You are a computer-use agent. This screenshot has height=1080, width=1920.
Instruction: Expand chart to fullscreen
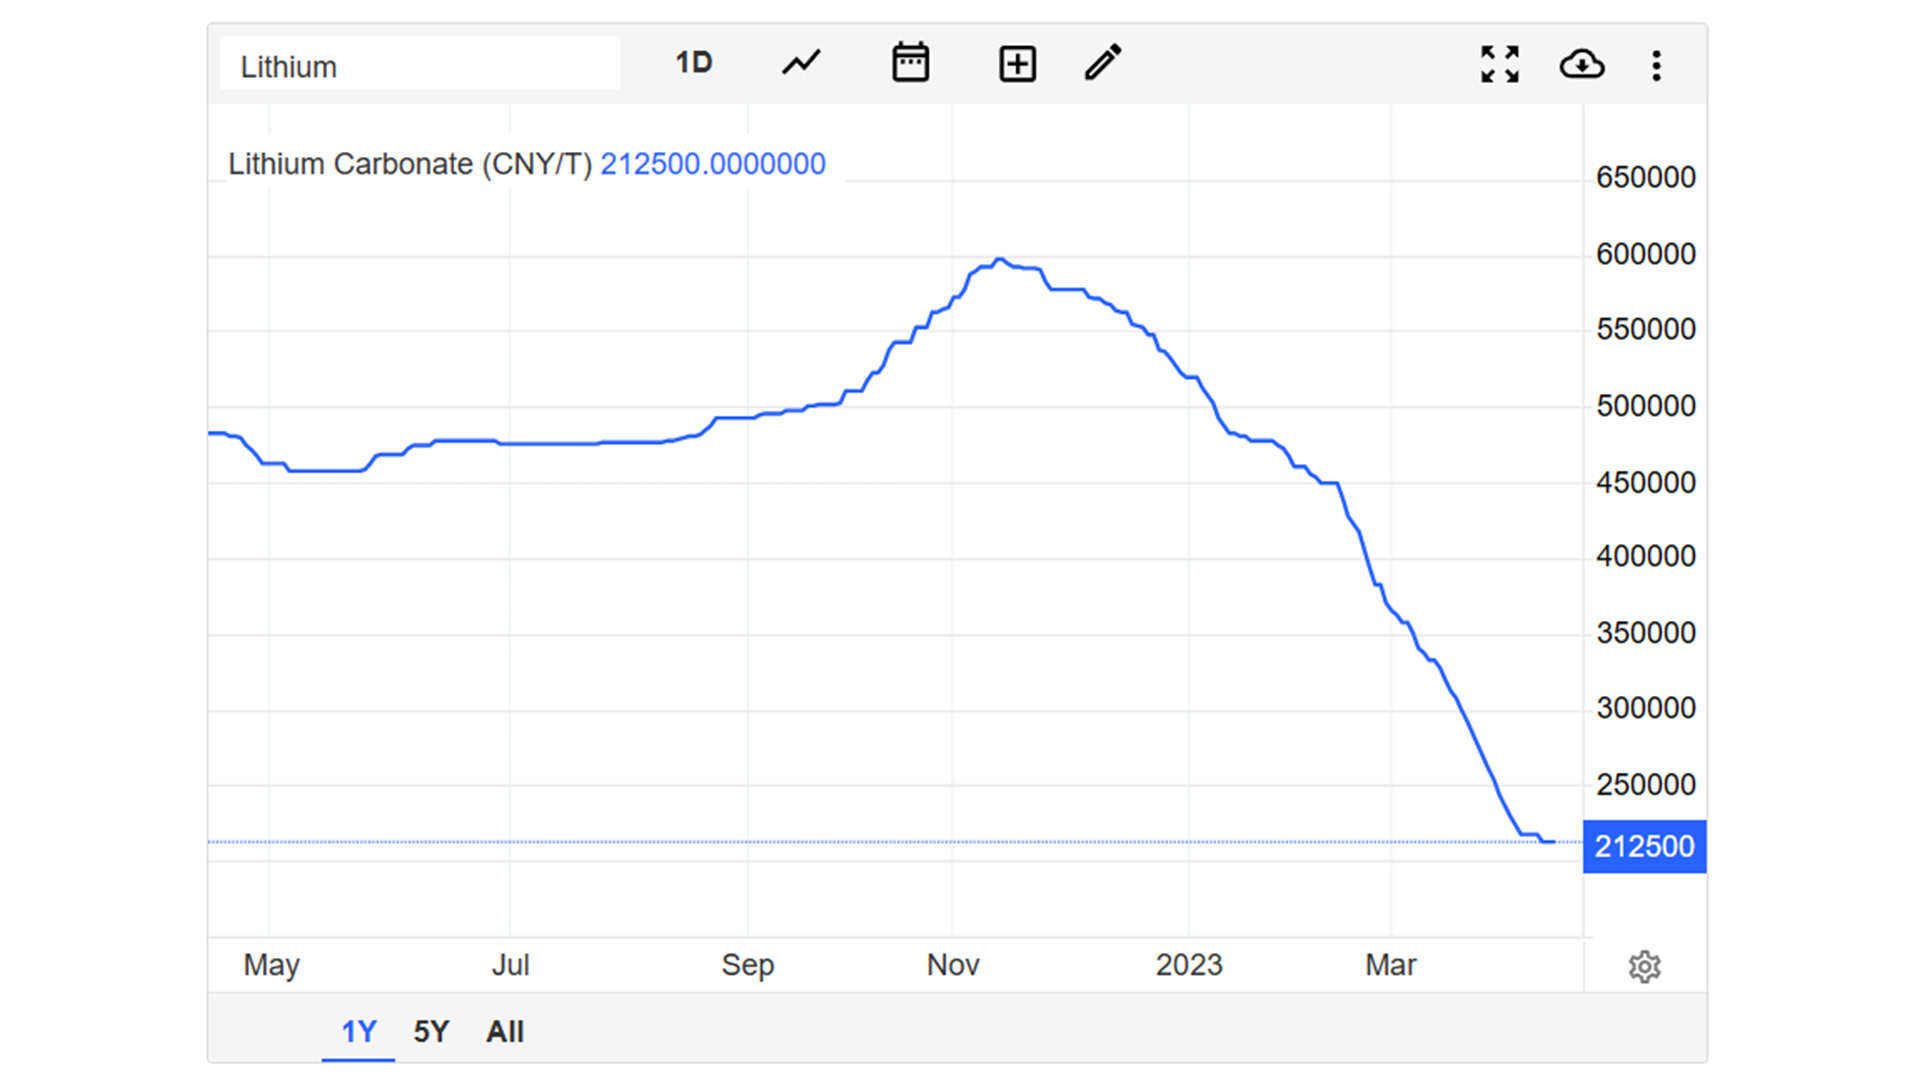click(1500, 65)
